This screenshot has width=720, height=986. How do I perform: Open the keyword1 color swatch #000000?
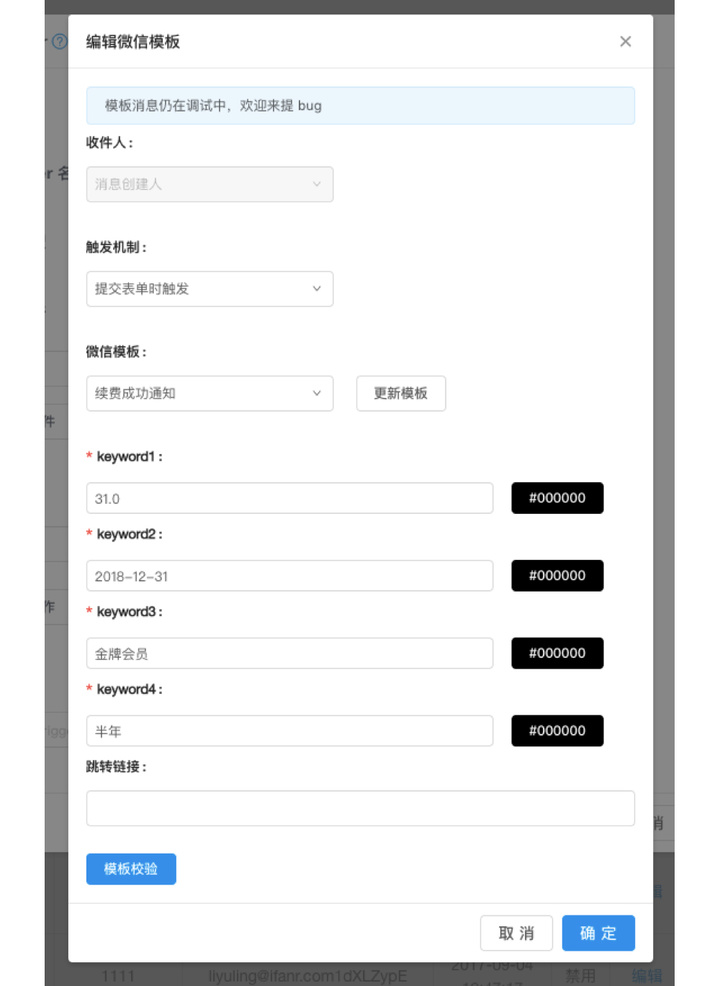[557, 498]
